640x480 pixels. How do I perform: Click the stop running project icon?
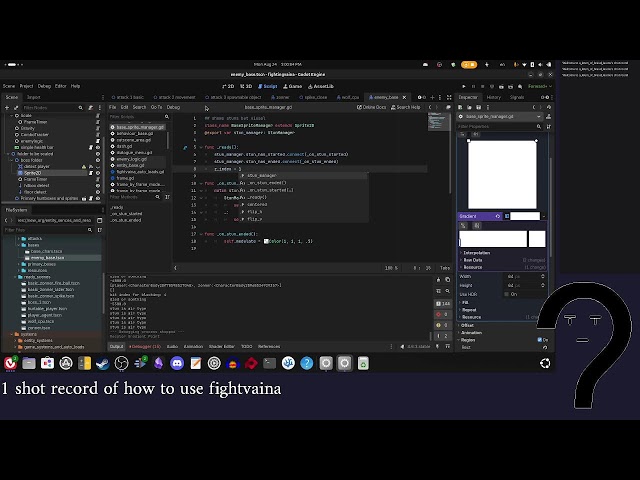point(482,87)
